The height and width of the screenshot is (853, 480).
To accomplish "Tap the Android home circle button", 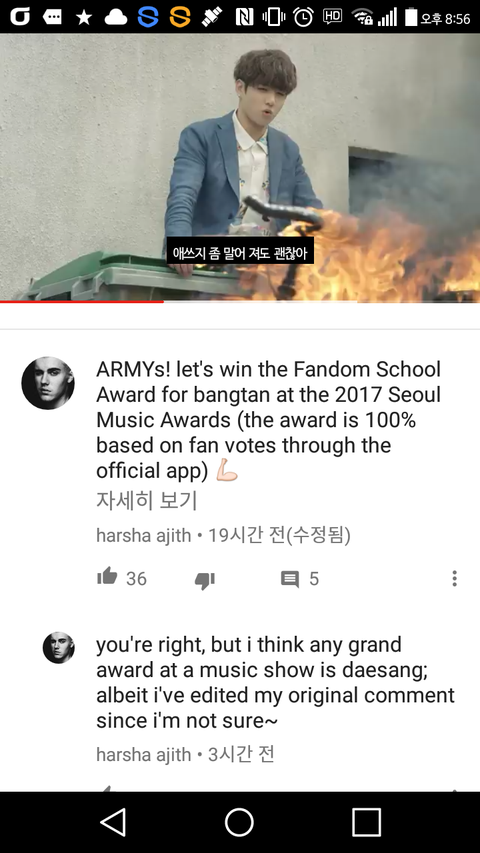I will point(239,821).
